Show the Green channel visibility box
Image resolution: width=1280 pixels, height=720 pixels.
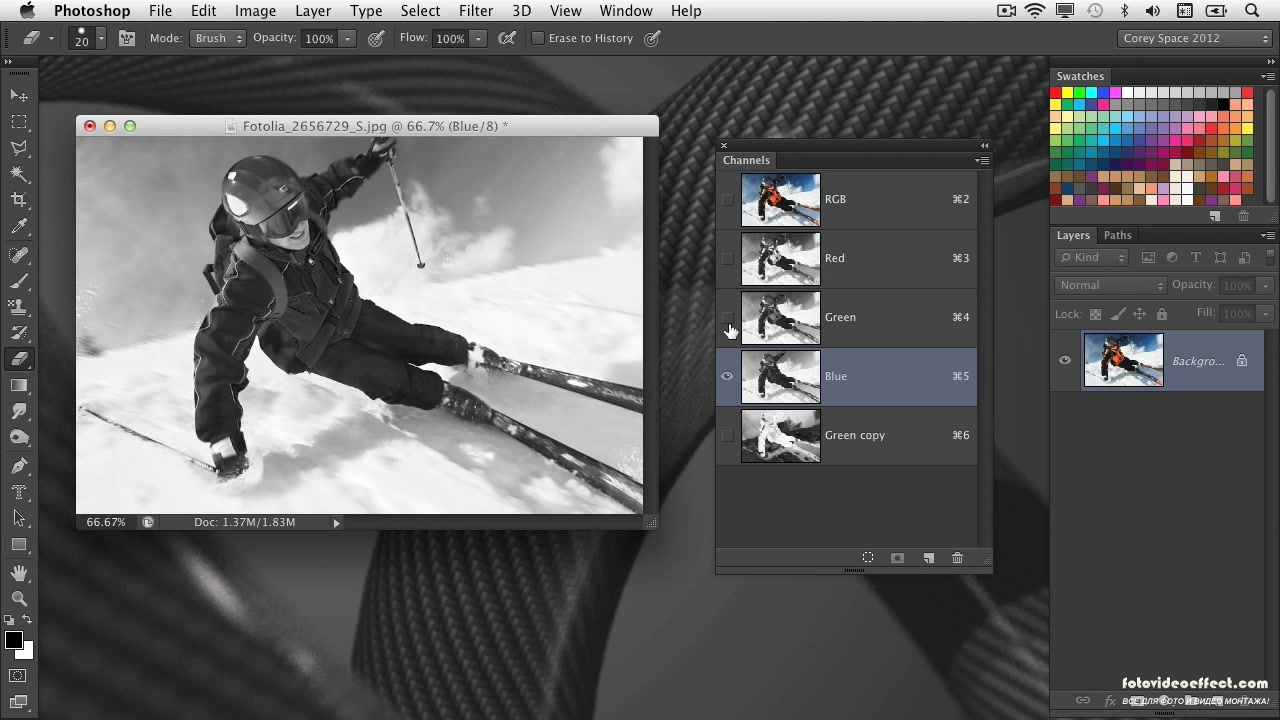coord(727,317)
